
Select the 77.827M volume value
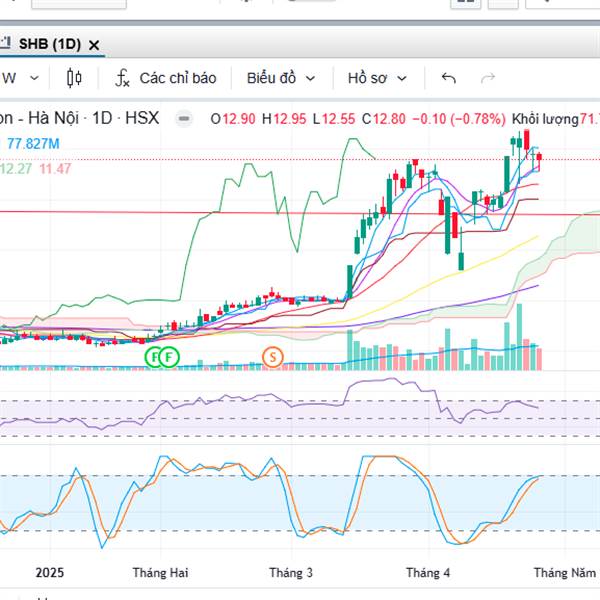33,144
